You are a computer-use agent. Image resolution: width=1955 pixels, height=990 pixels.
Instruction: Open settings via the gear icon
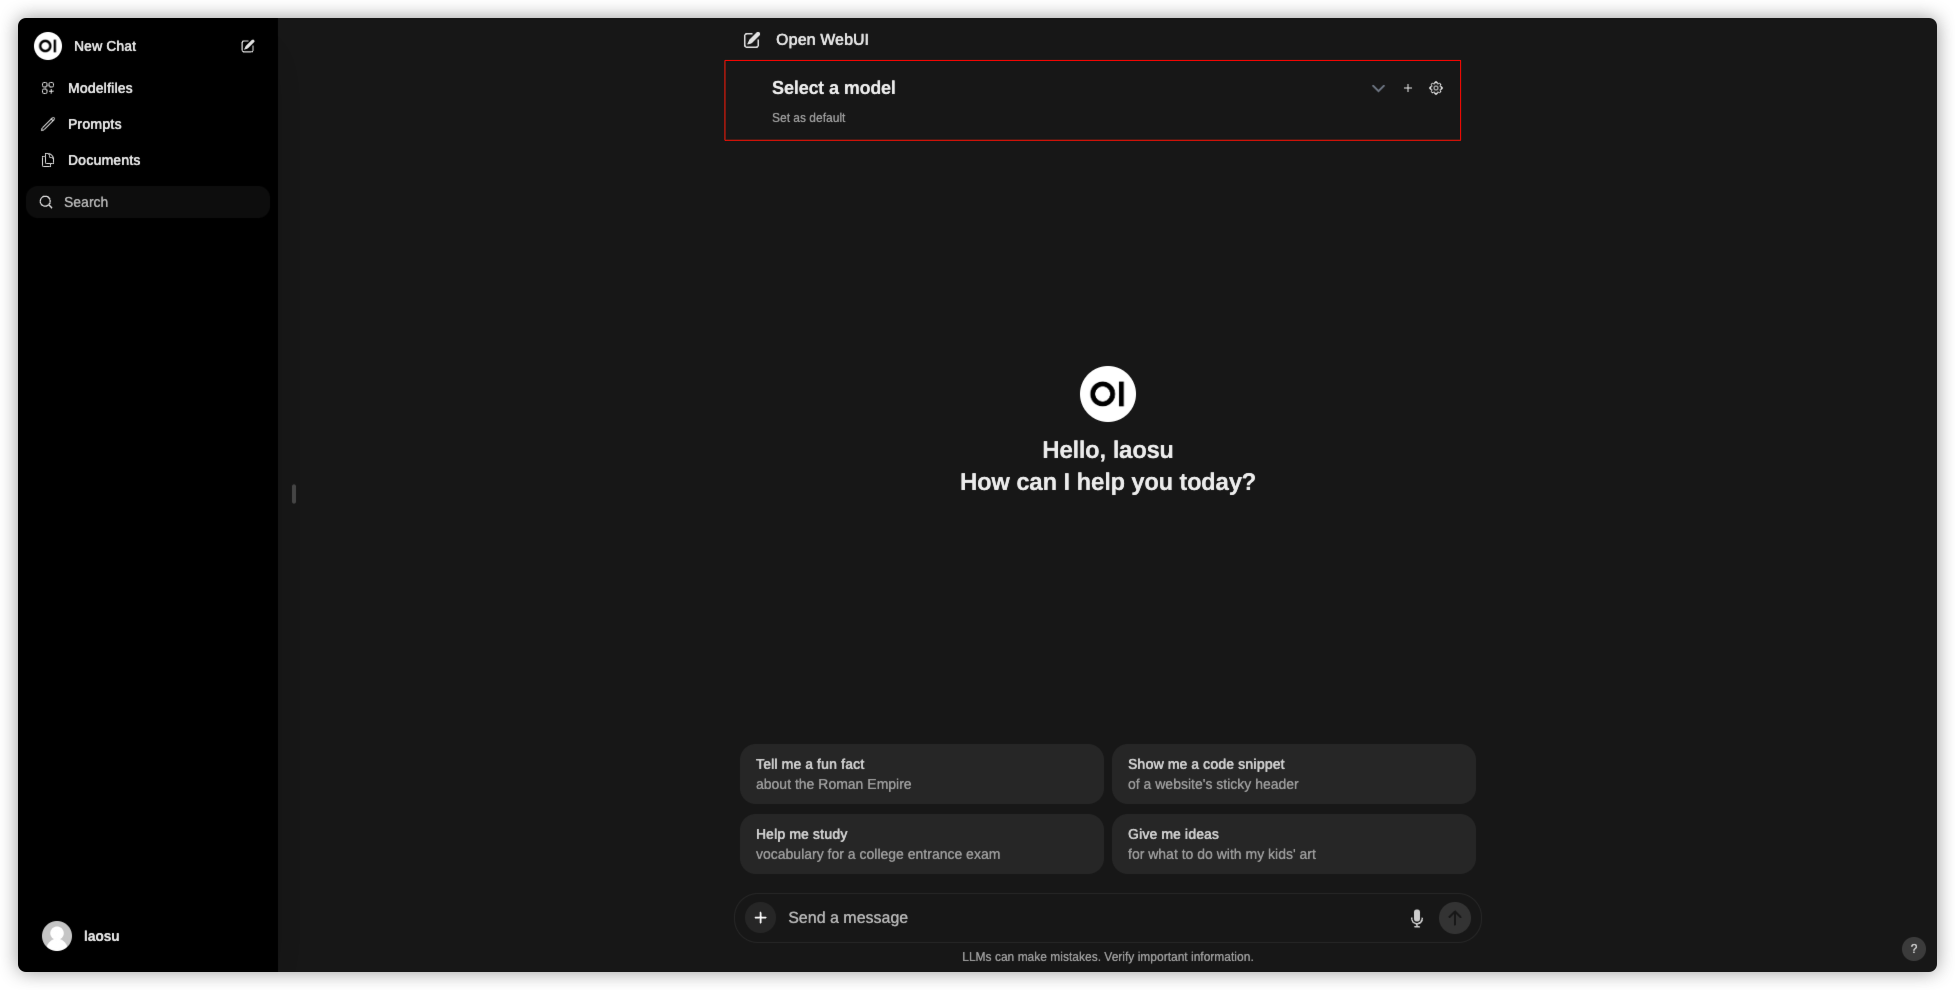pyautogui.click(x=1436, y=88)
